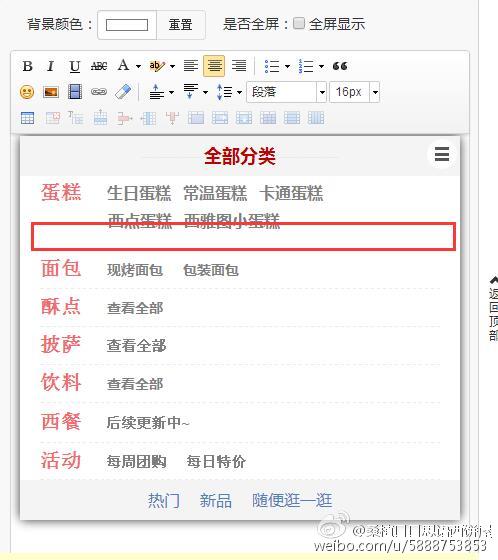Toggle center alignment
498x560 pixels.
point(214,66)
